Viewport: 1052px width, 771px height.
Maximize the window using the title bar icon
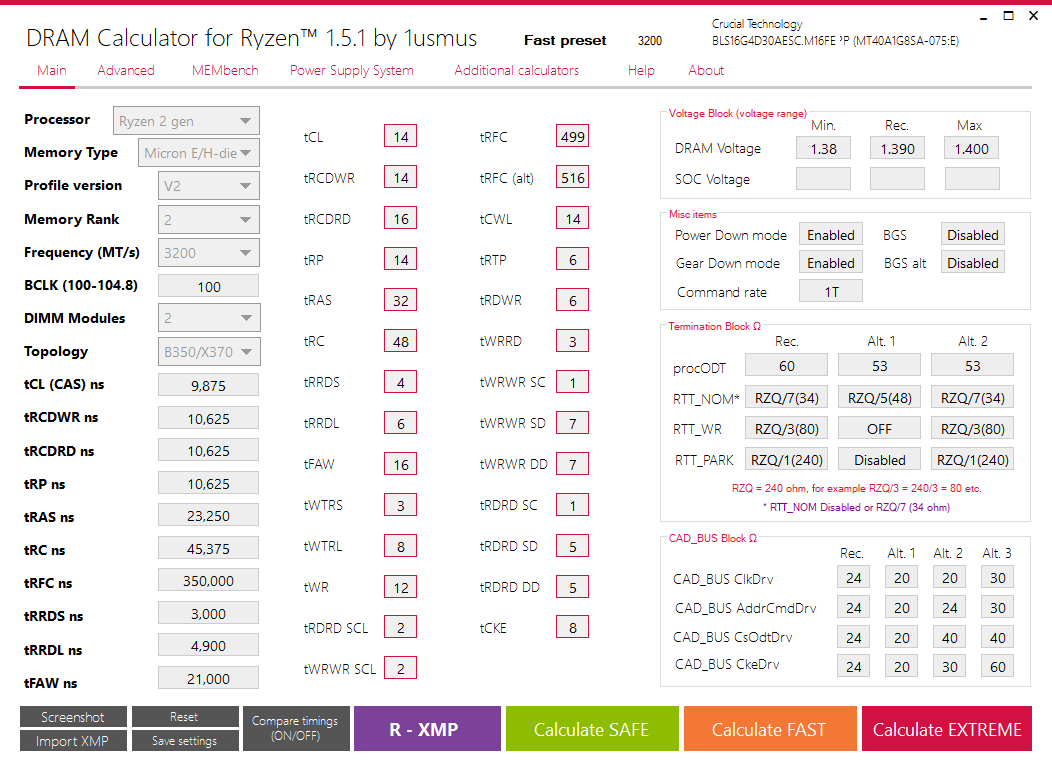pos(1008,15)
